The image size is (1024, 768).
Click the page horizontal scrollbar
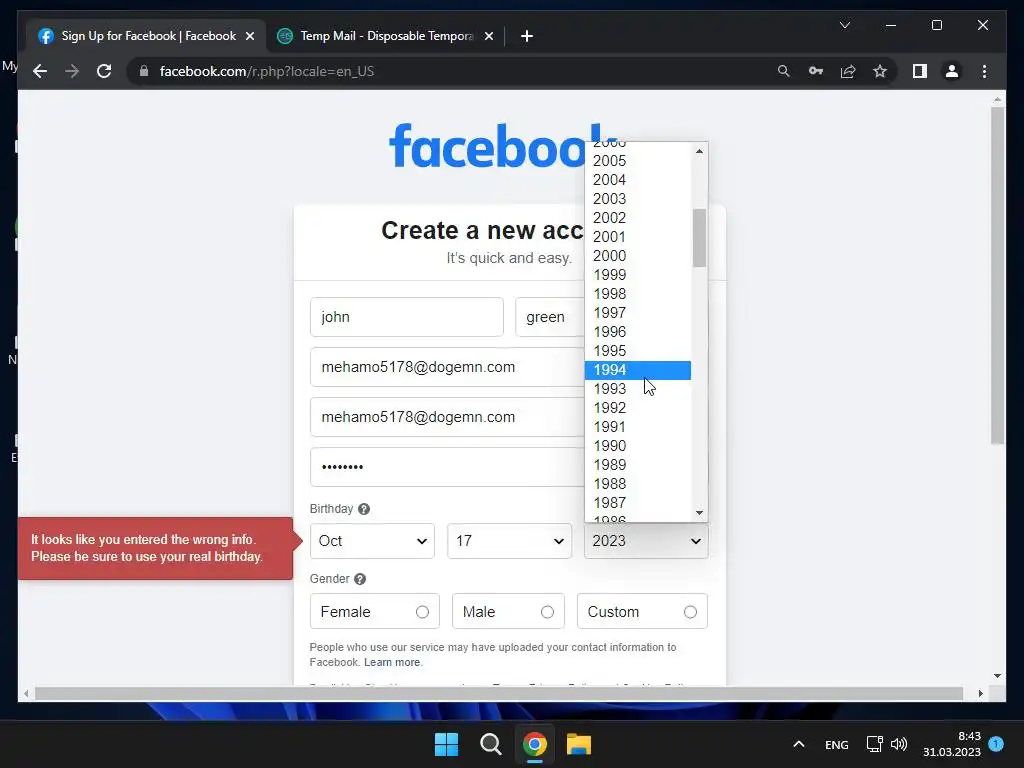tap(499, 694)
